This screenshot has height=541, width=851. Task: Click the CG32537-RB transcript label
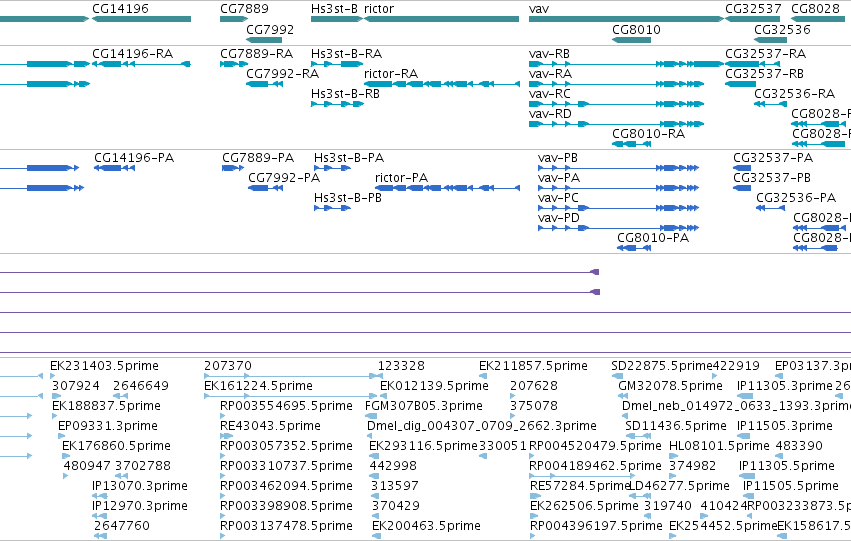click(x=765, y=74)
